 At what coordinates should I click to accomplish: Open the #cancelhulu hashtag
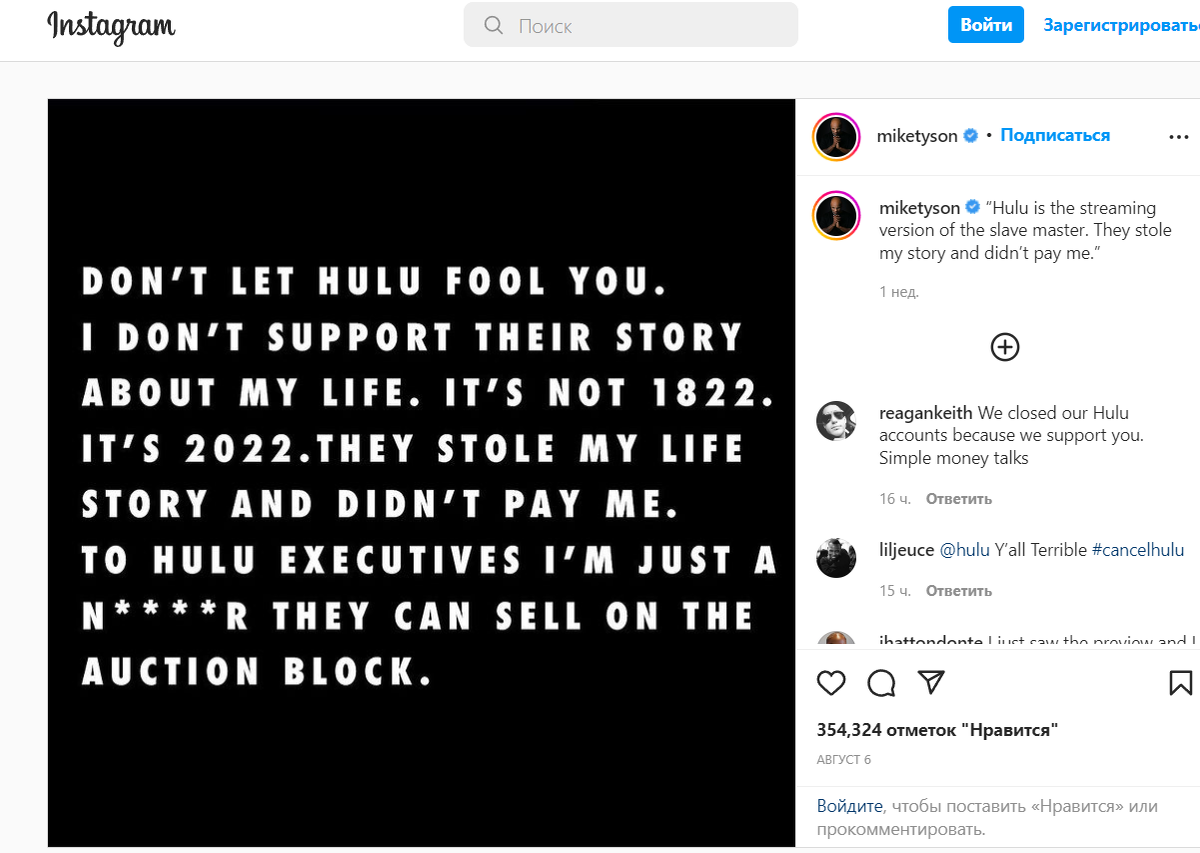tap(1137, 550)
